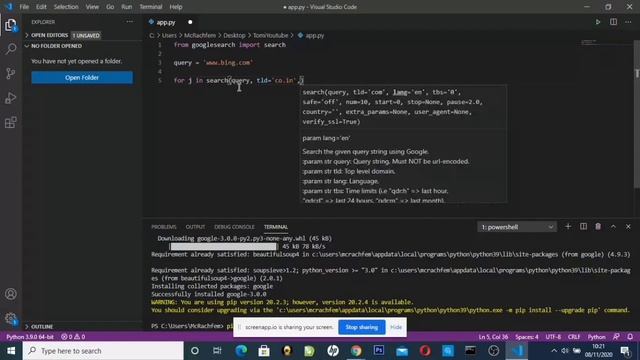Viewport: 640px width, 360px height.
Task: Click Hide link in screen share bar
Action: pyautogui.click(x=396, y=327)
